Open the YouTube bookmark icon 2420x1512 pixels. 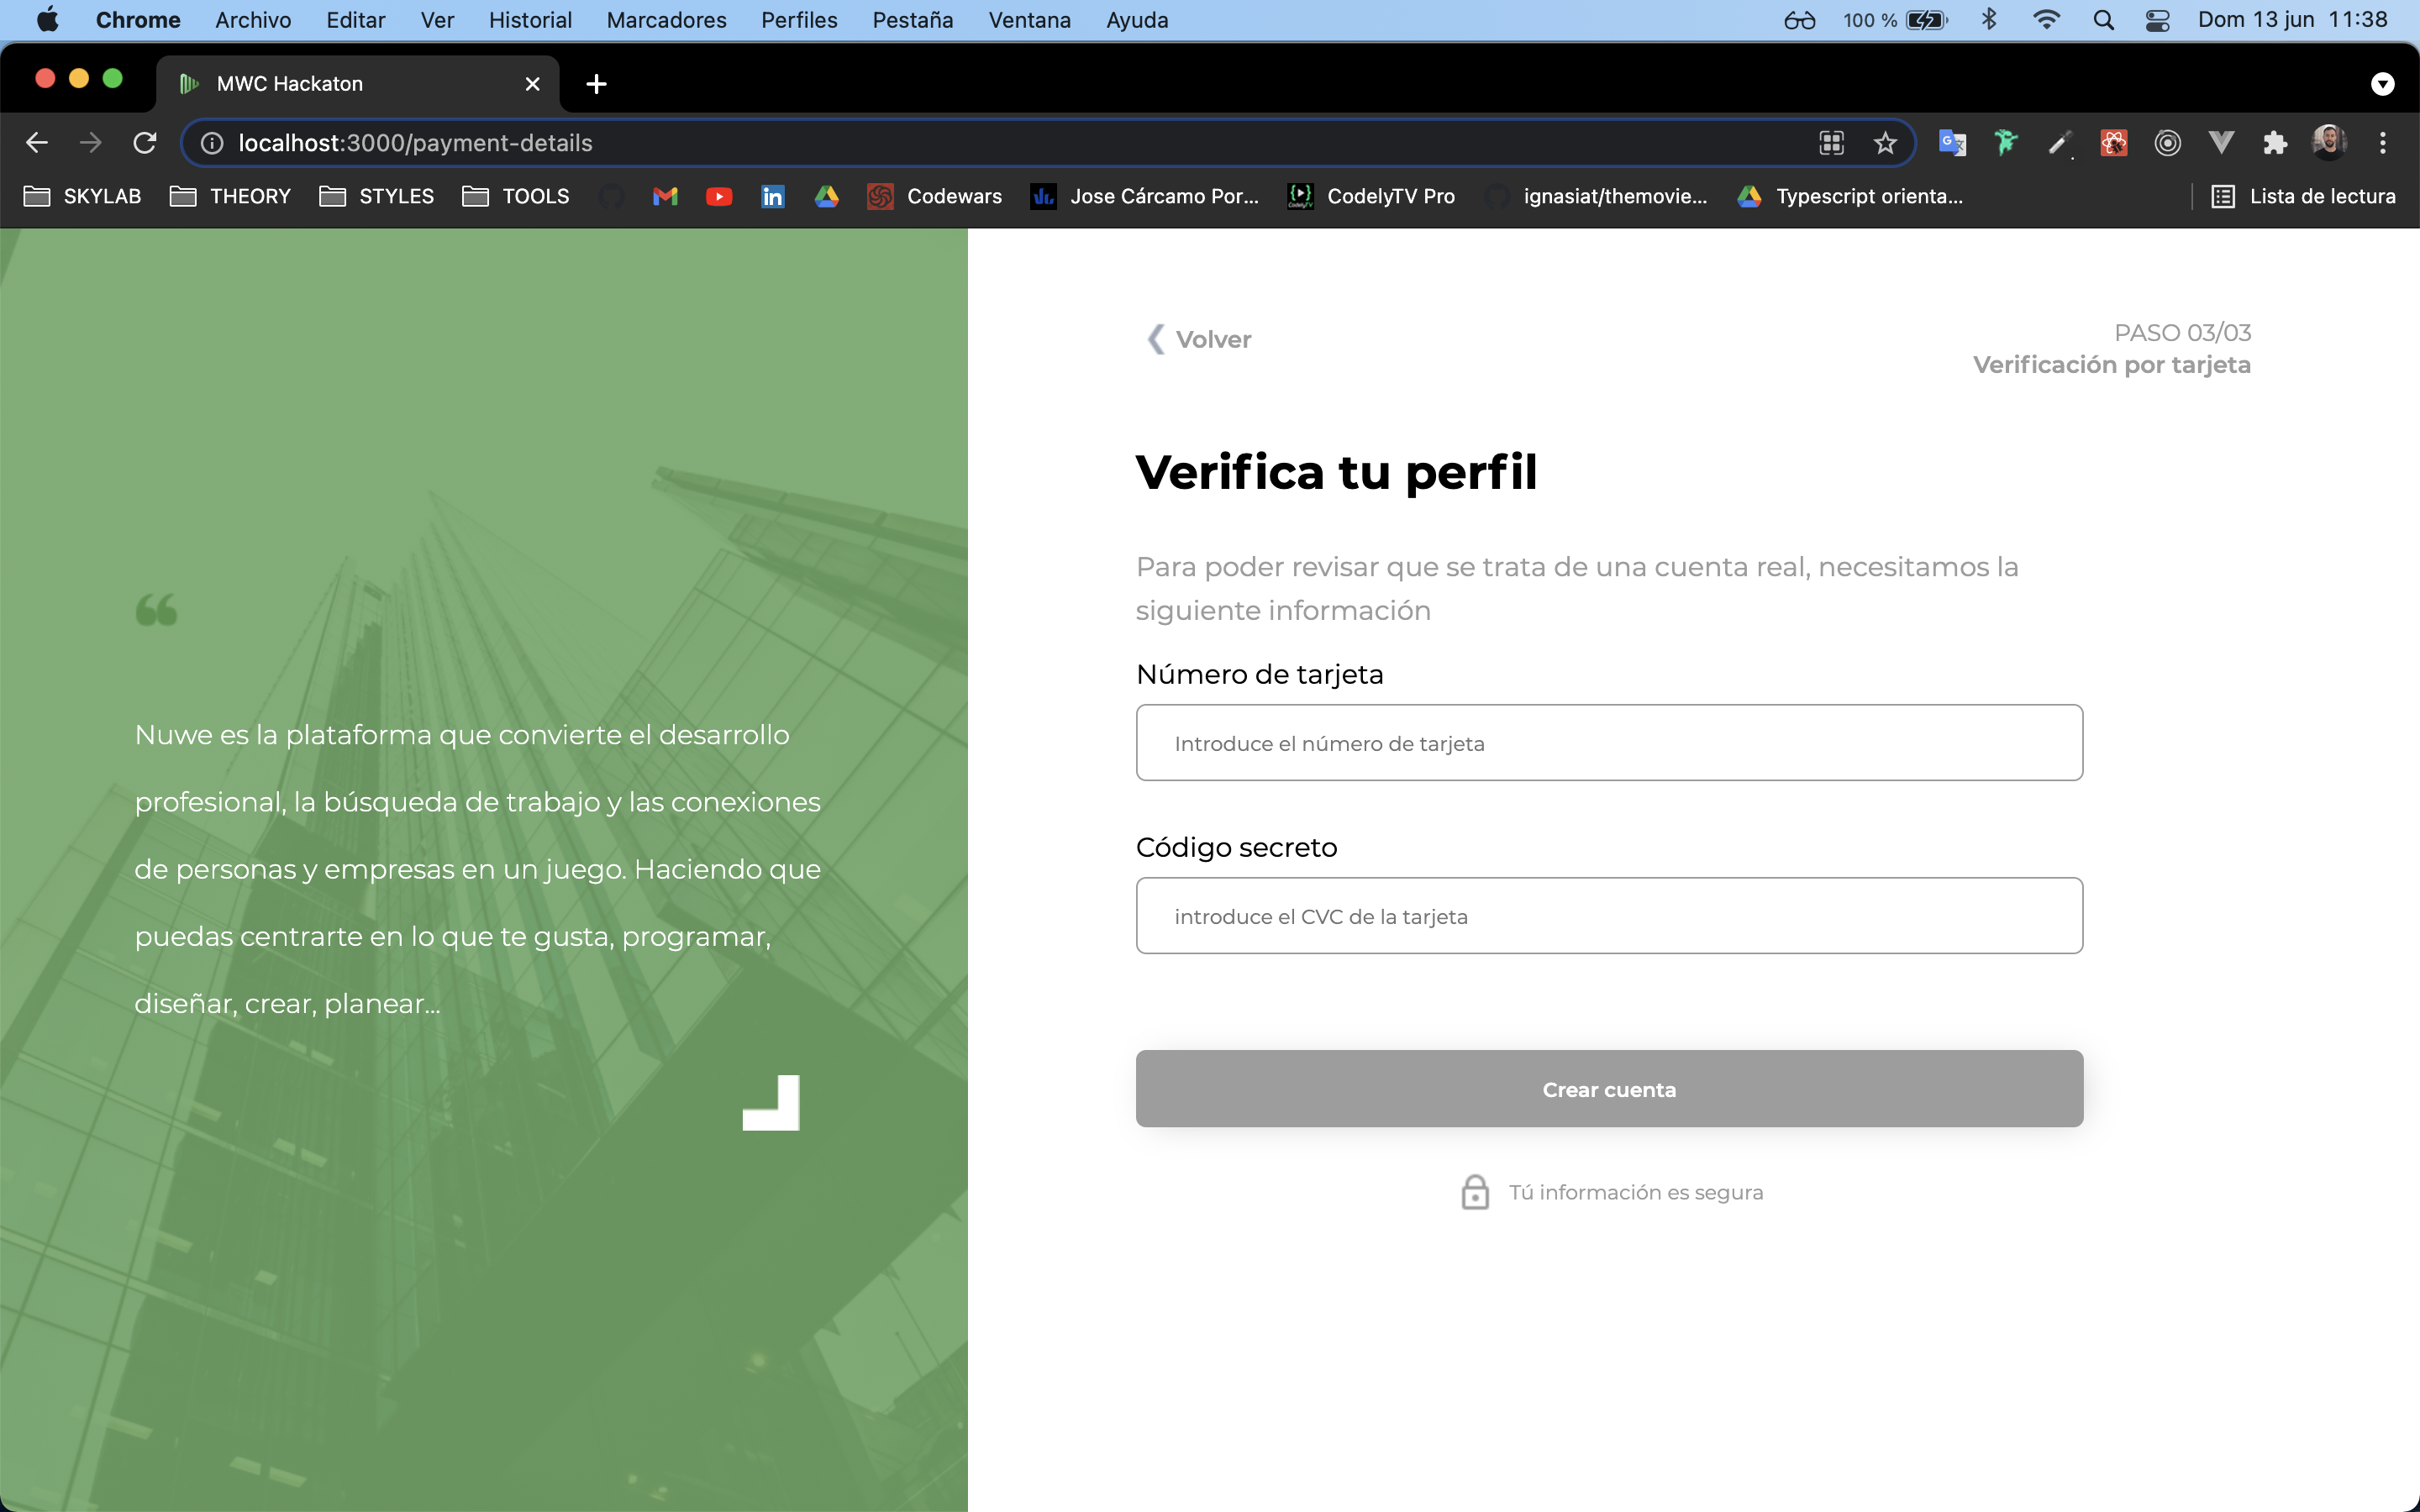tap(718, 196)
